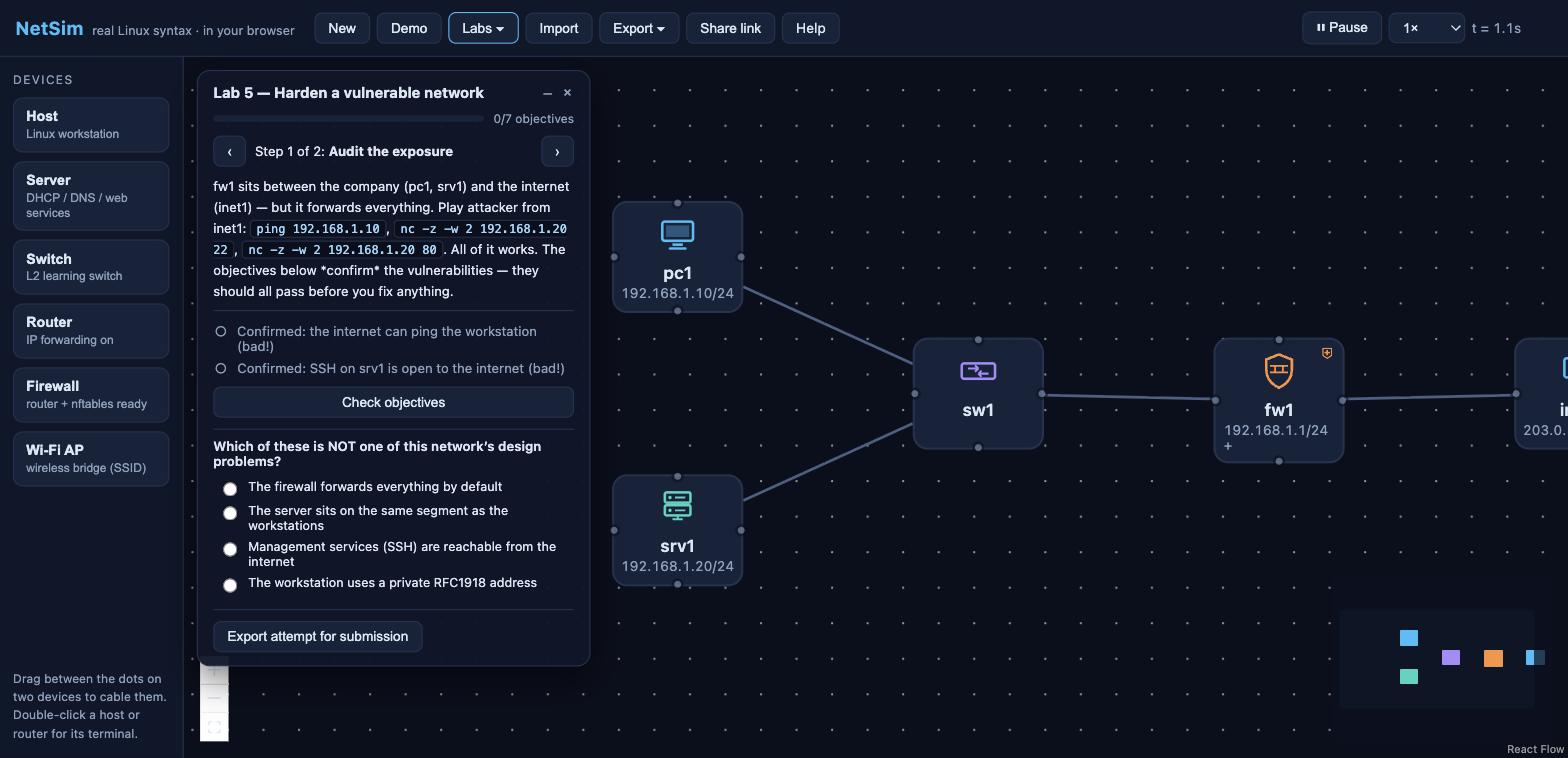Select the srv1 server rack icon
The height and width of the screenshot is (758, 1568).
(677, 506)
